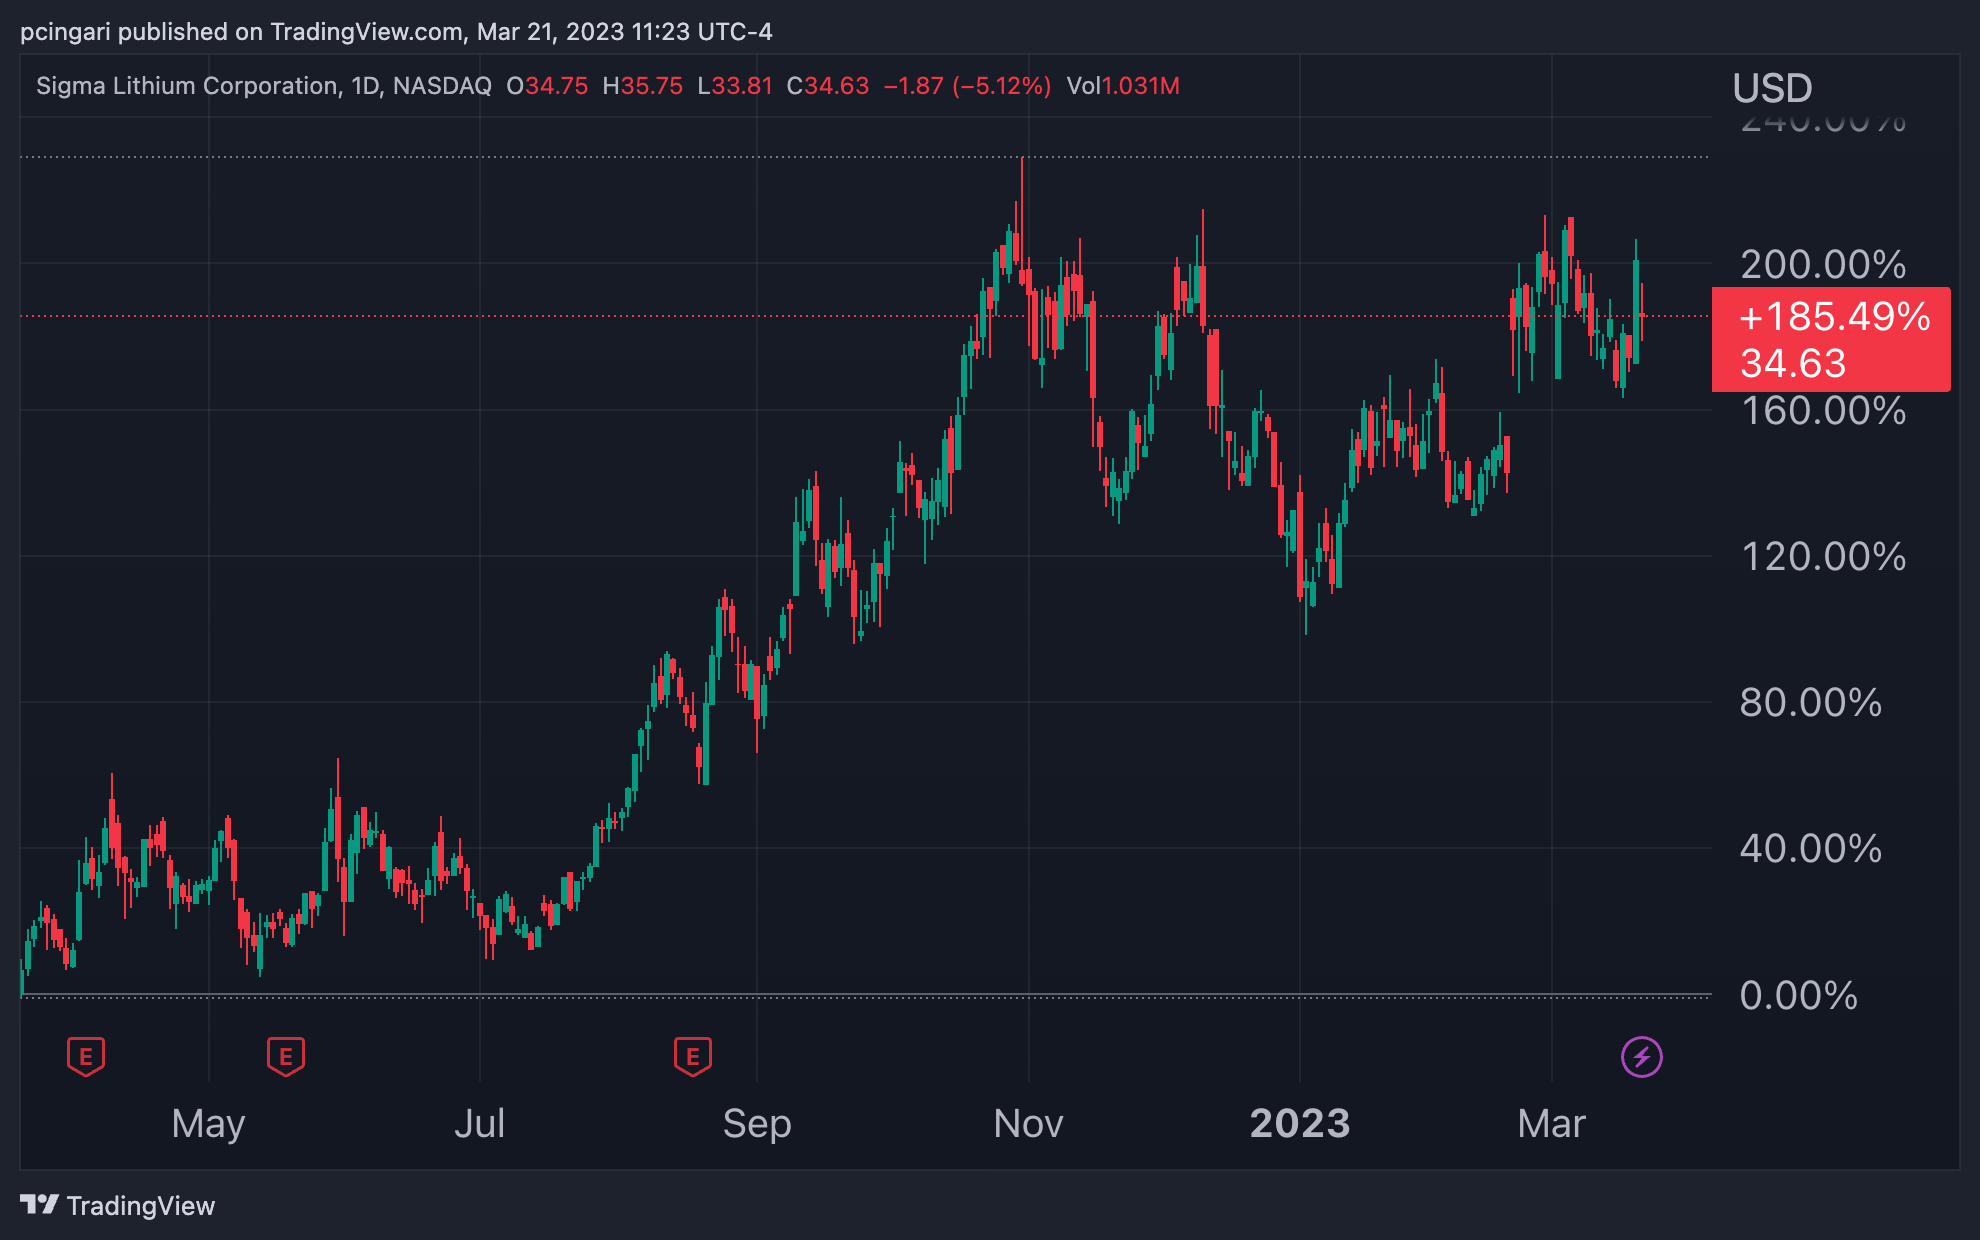Click the April earnings E marker
This screenshot has width=1980, height=1240.
pos(86,1056)
